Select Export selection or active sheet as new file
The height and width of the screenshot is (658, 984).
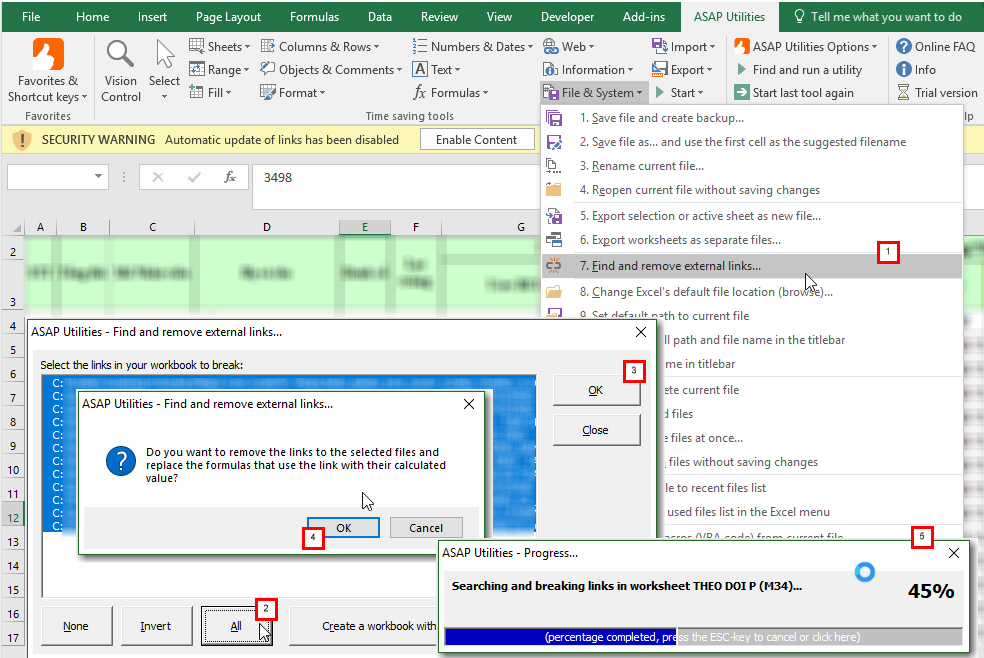(752, 216)
